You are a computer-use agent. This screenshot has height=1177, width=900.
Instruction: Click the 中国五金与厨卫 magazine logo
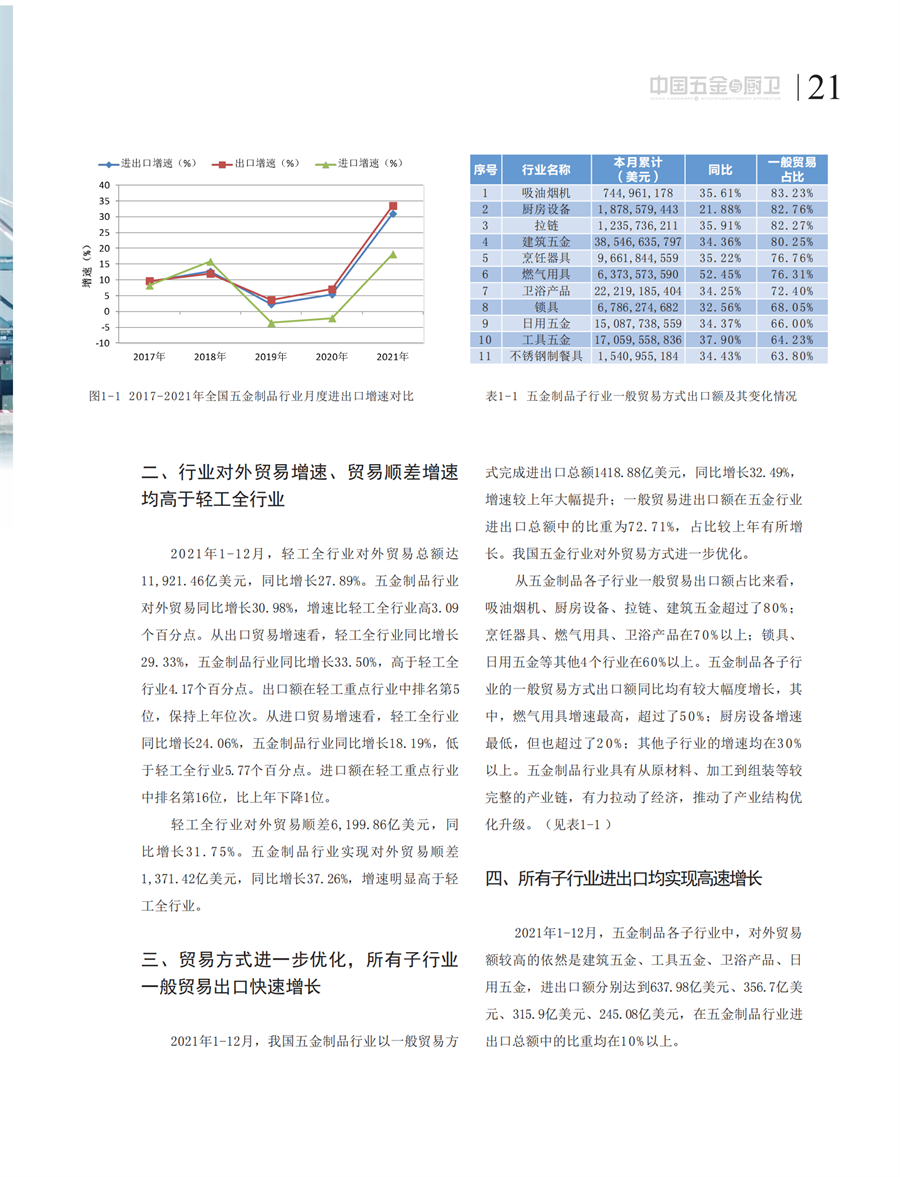pyautogui.click(x=715, y=88)
